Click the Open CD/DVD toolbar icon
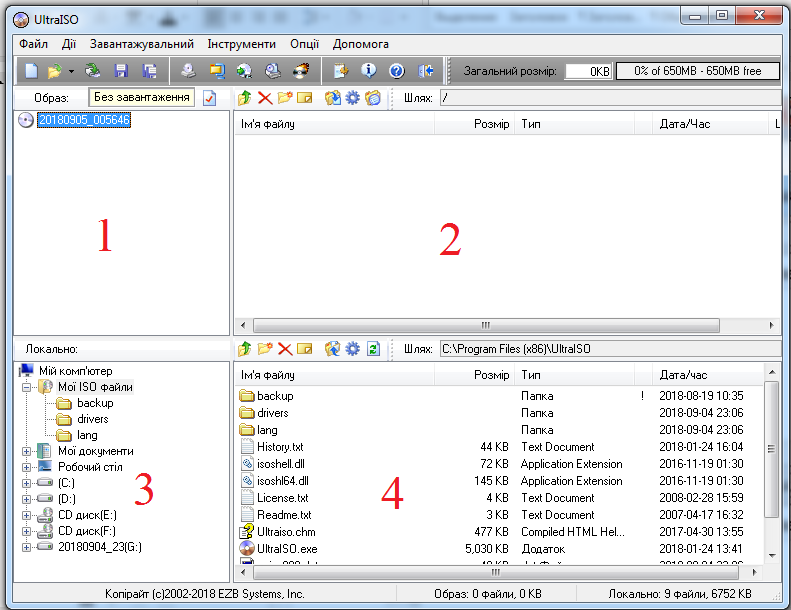791x610 pixels. pos(92,71)
